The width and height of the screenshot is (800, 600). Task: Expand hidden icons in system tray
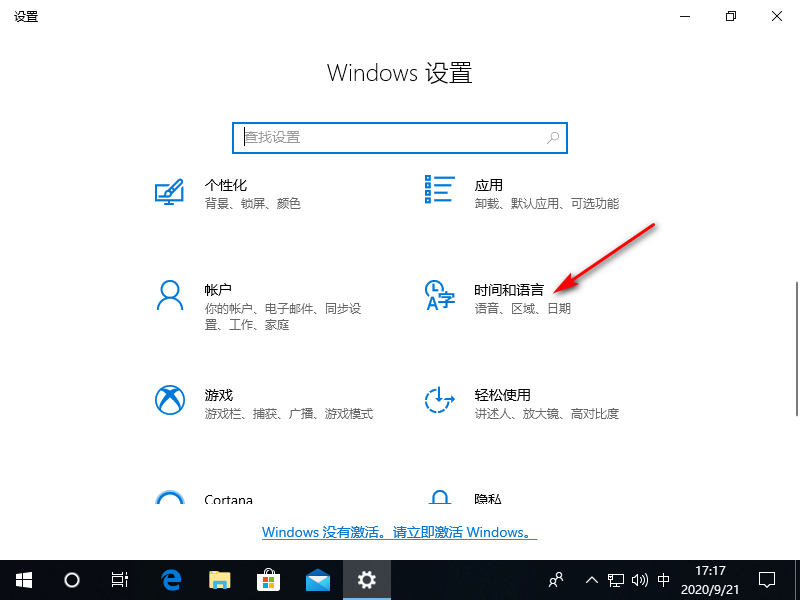coord(592,580)
